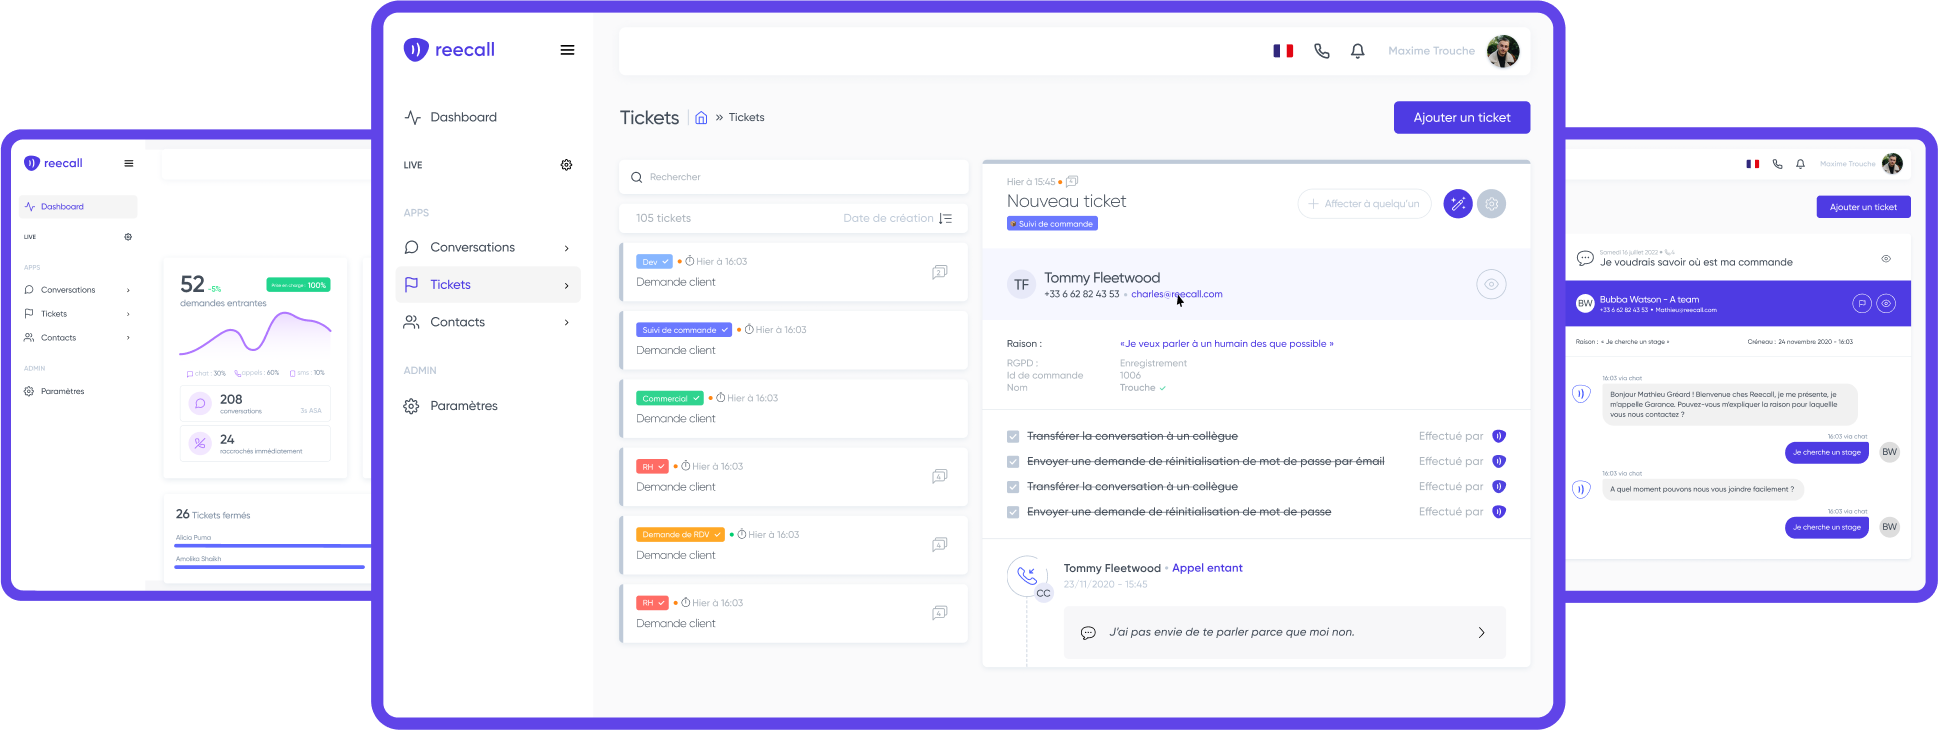Viewport: 1938px width, 730px height.
Task: Click the magic wand button on Nouveau ticket
Action: point(1458,204)
